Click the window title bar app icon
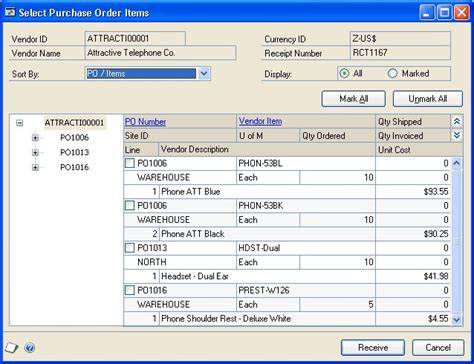The height and width of the screenshot is (364, 474). click(x=10, y=13)
